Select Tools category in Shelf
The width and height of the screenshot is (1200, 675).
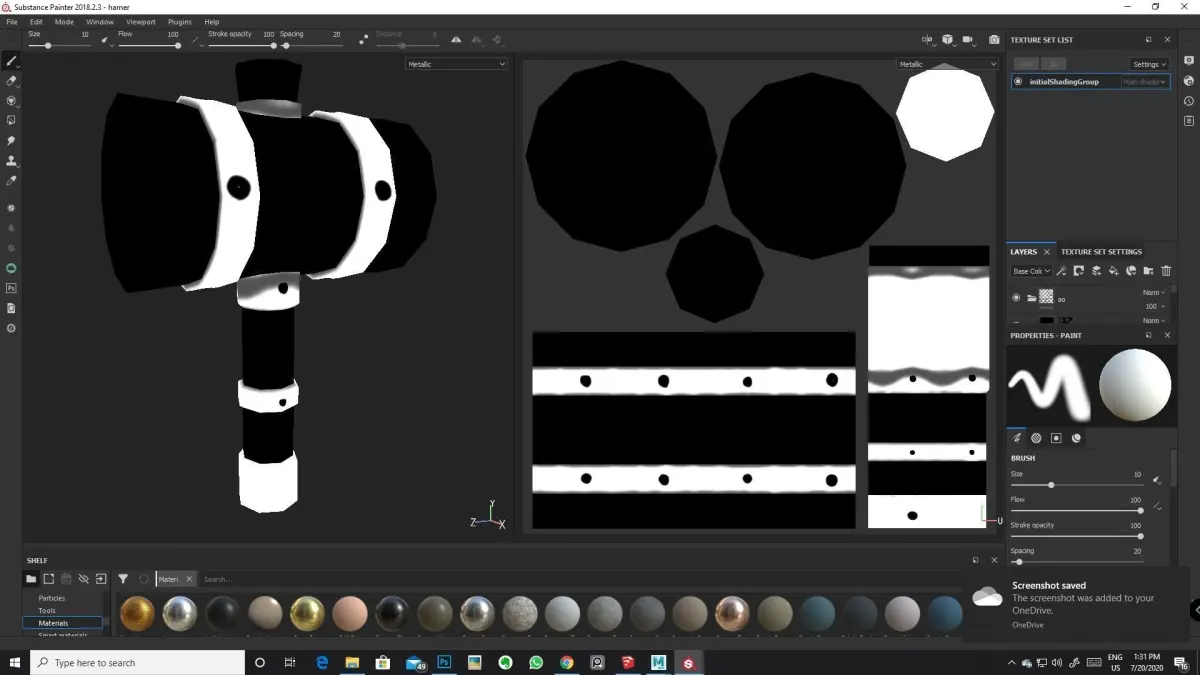coord(47,610)
